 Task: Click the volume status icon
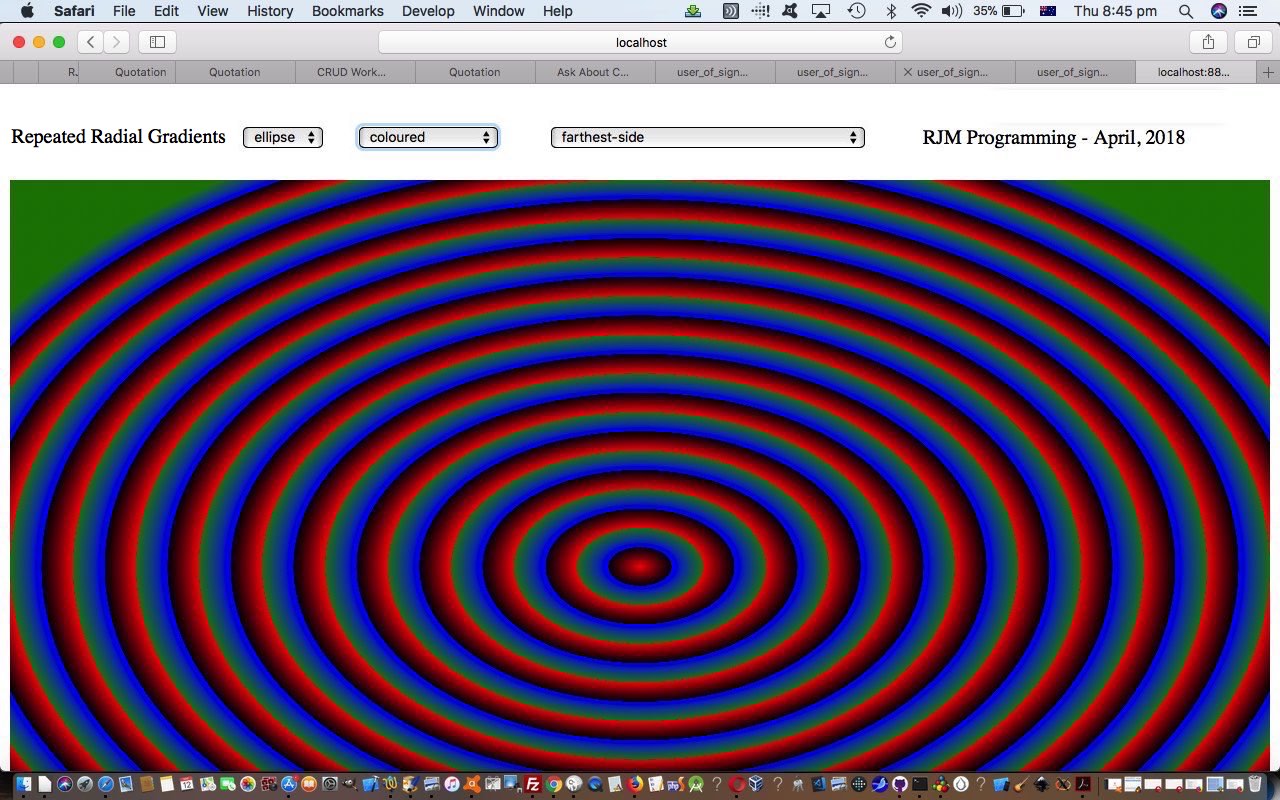click(x=951, y=11)
